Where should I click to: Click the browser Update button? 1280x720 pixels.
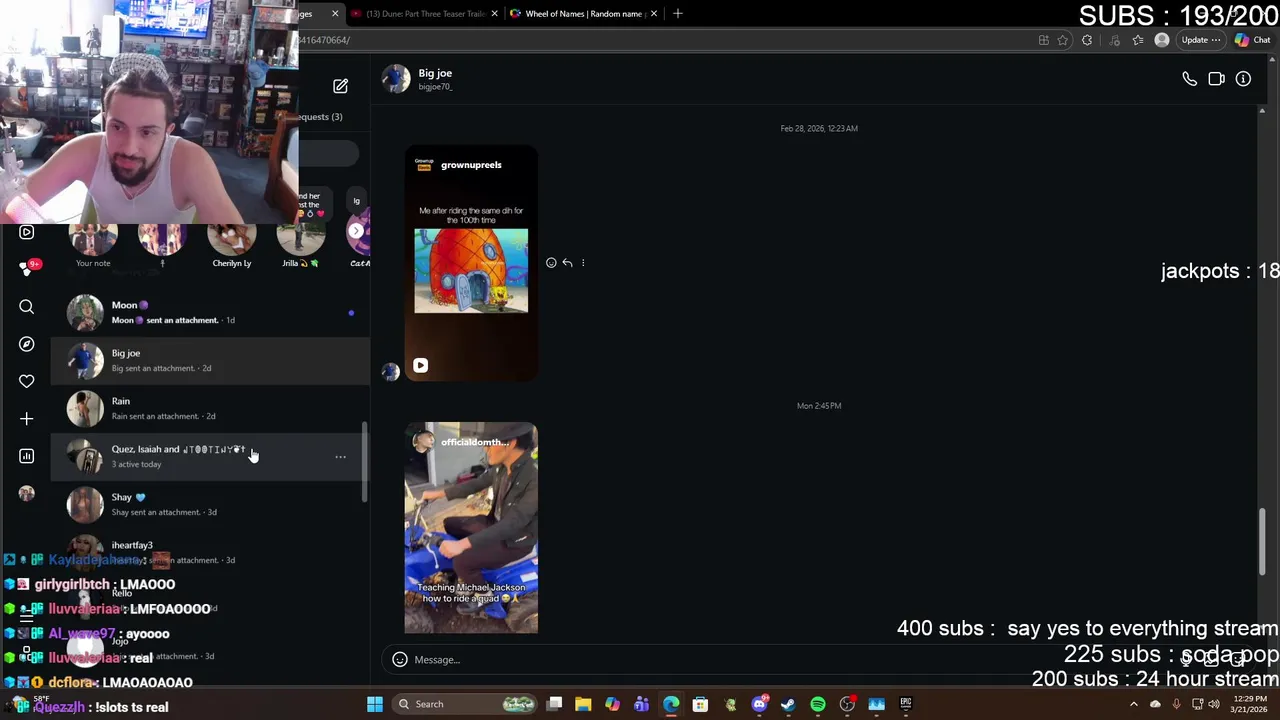[1200, 40]
